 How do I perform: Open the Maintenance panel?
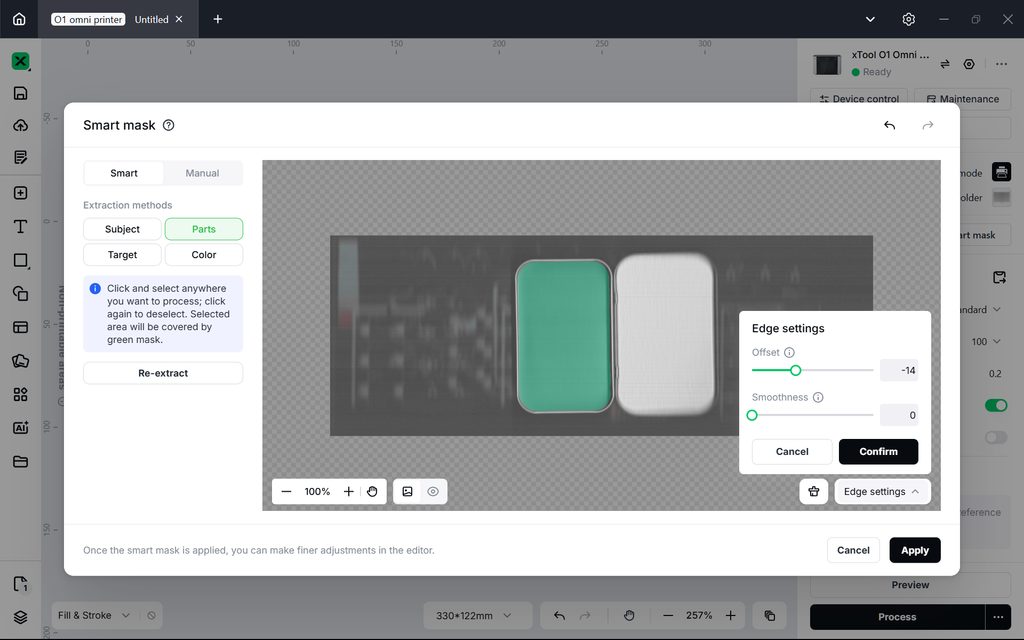pos(963,99)
